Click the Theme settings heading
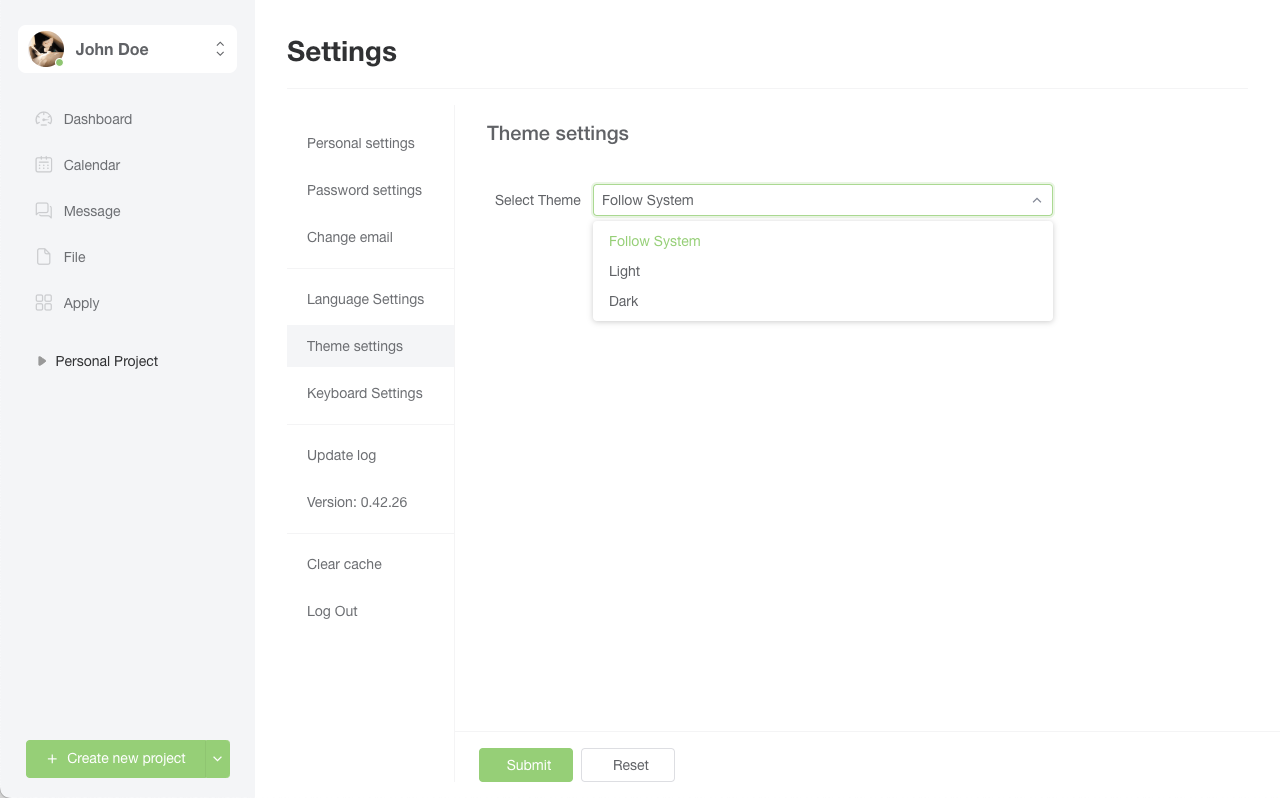This screenshot has width=1280, height=798. point(558,133)
